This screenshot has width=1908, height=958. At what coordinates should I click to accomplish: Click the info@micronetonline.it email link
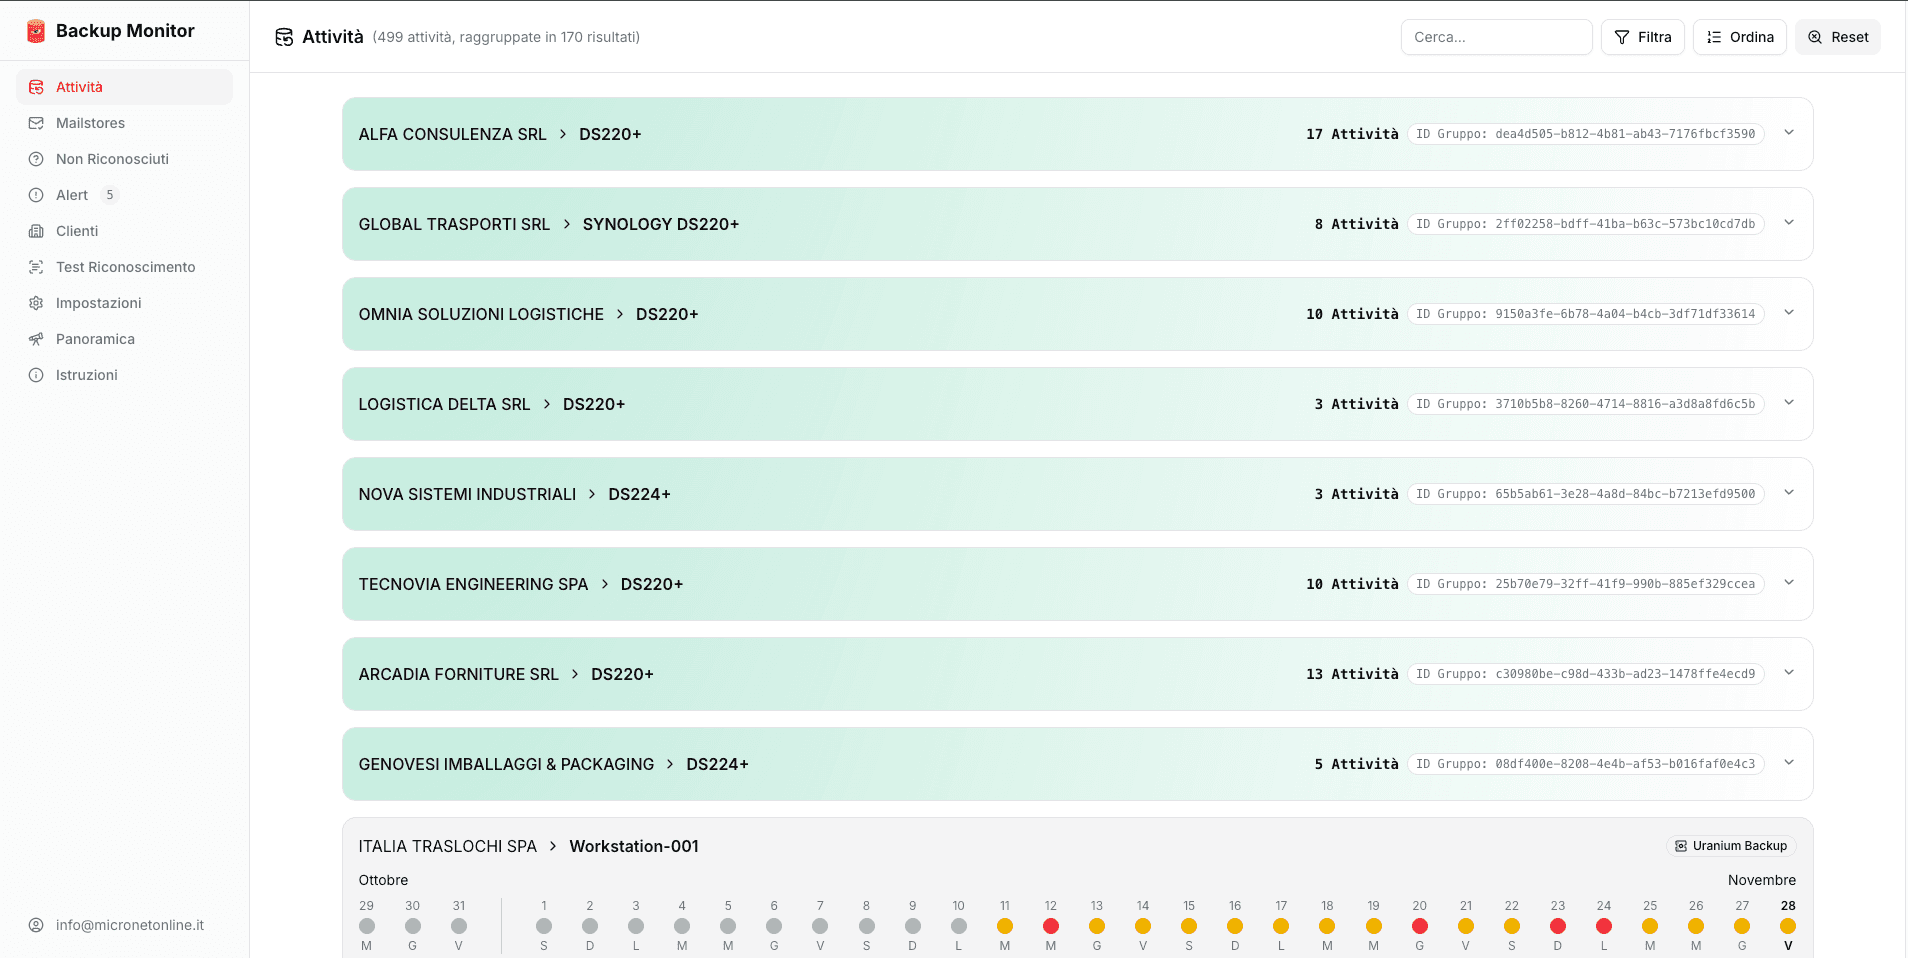tap(131, 924)
